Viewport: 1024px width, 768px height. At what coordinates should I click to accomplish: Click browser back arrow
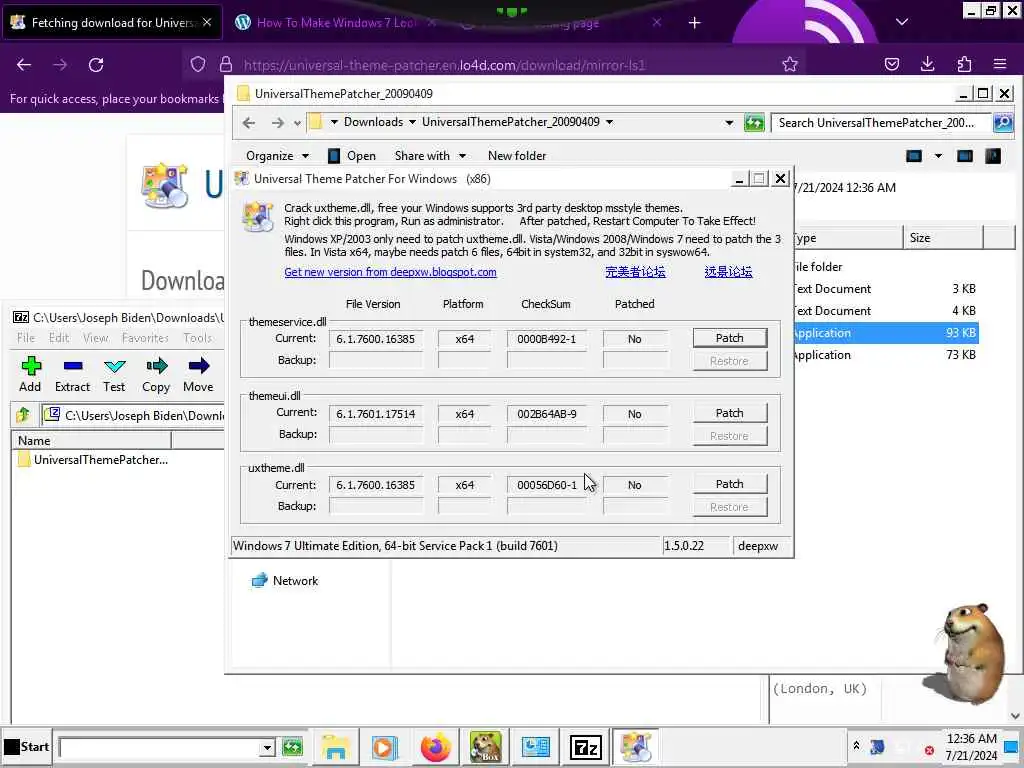(24, 65)
